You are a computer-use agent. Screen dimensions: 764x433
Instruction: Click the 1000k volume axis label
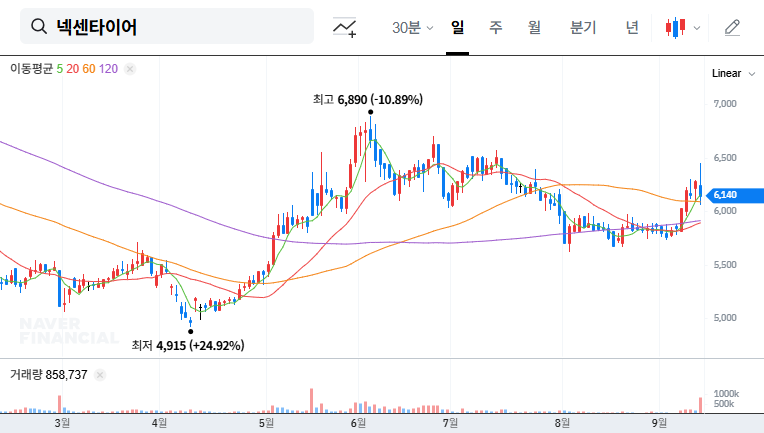(726, 394)
